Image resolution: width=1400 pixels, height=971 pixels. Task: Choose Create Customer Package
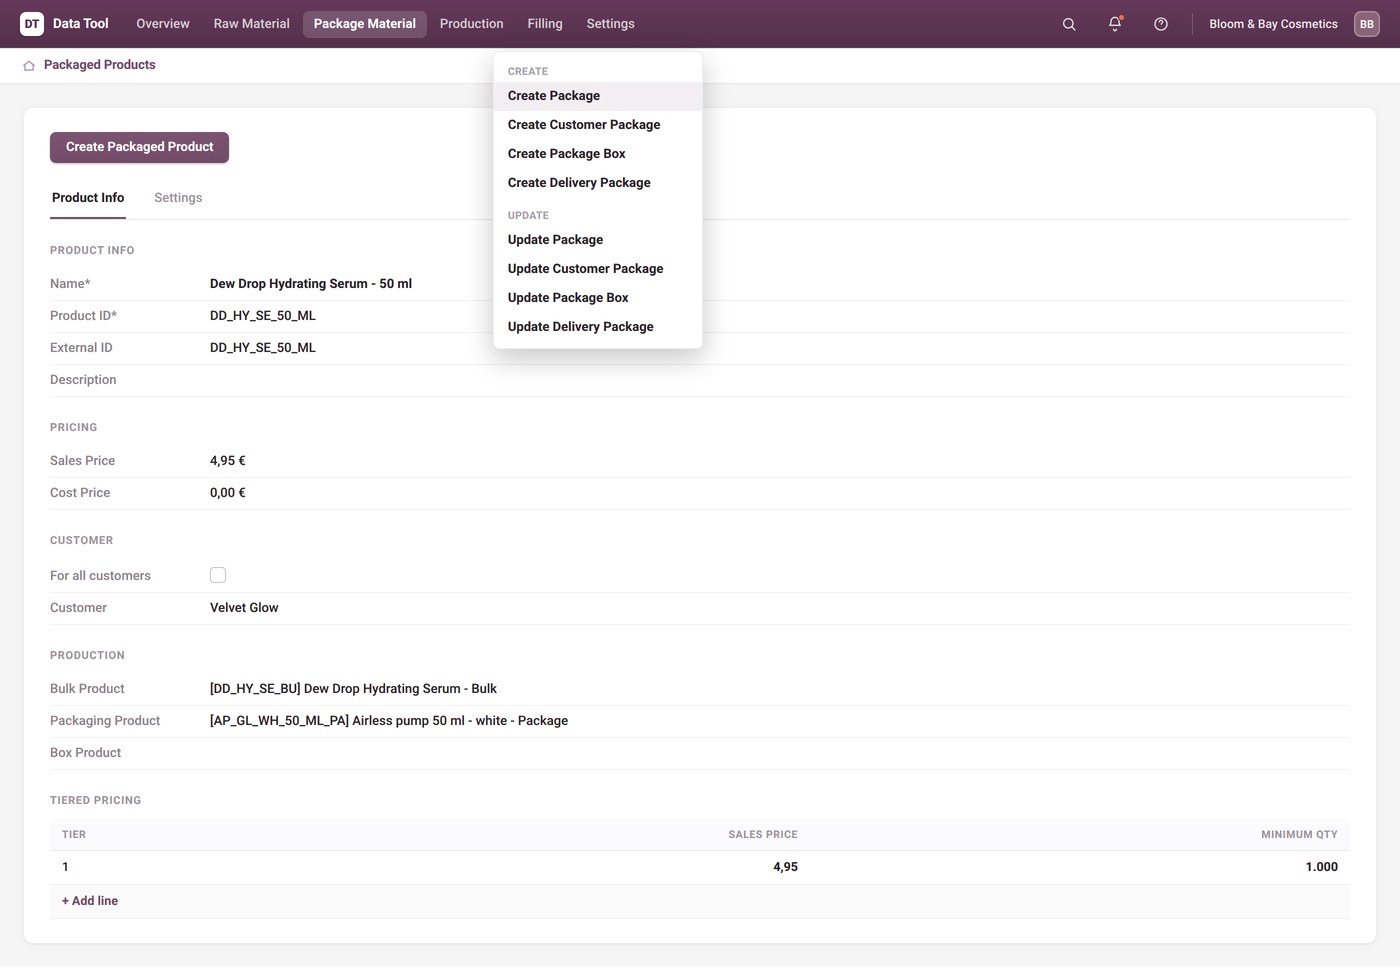(598, 125)
